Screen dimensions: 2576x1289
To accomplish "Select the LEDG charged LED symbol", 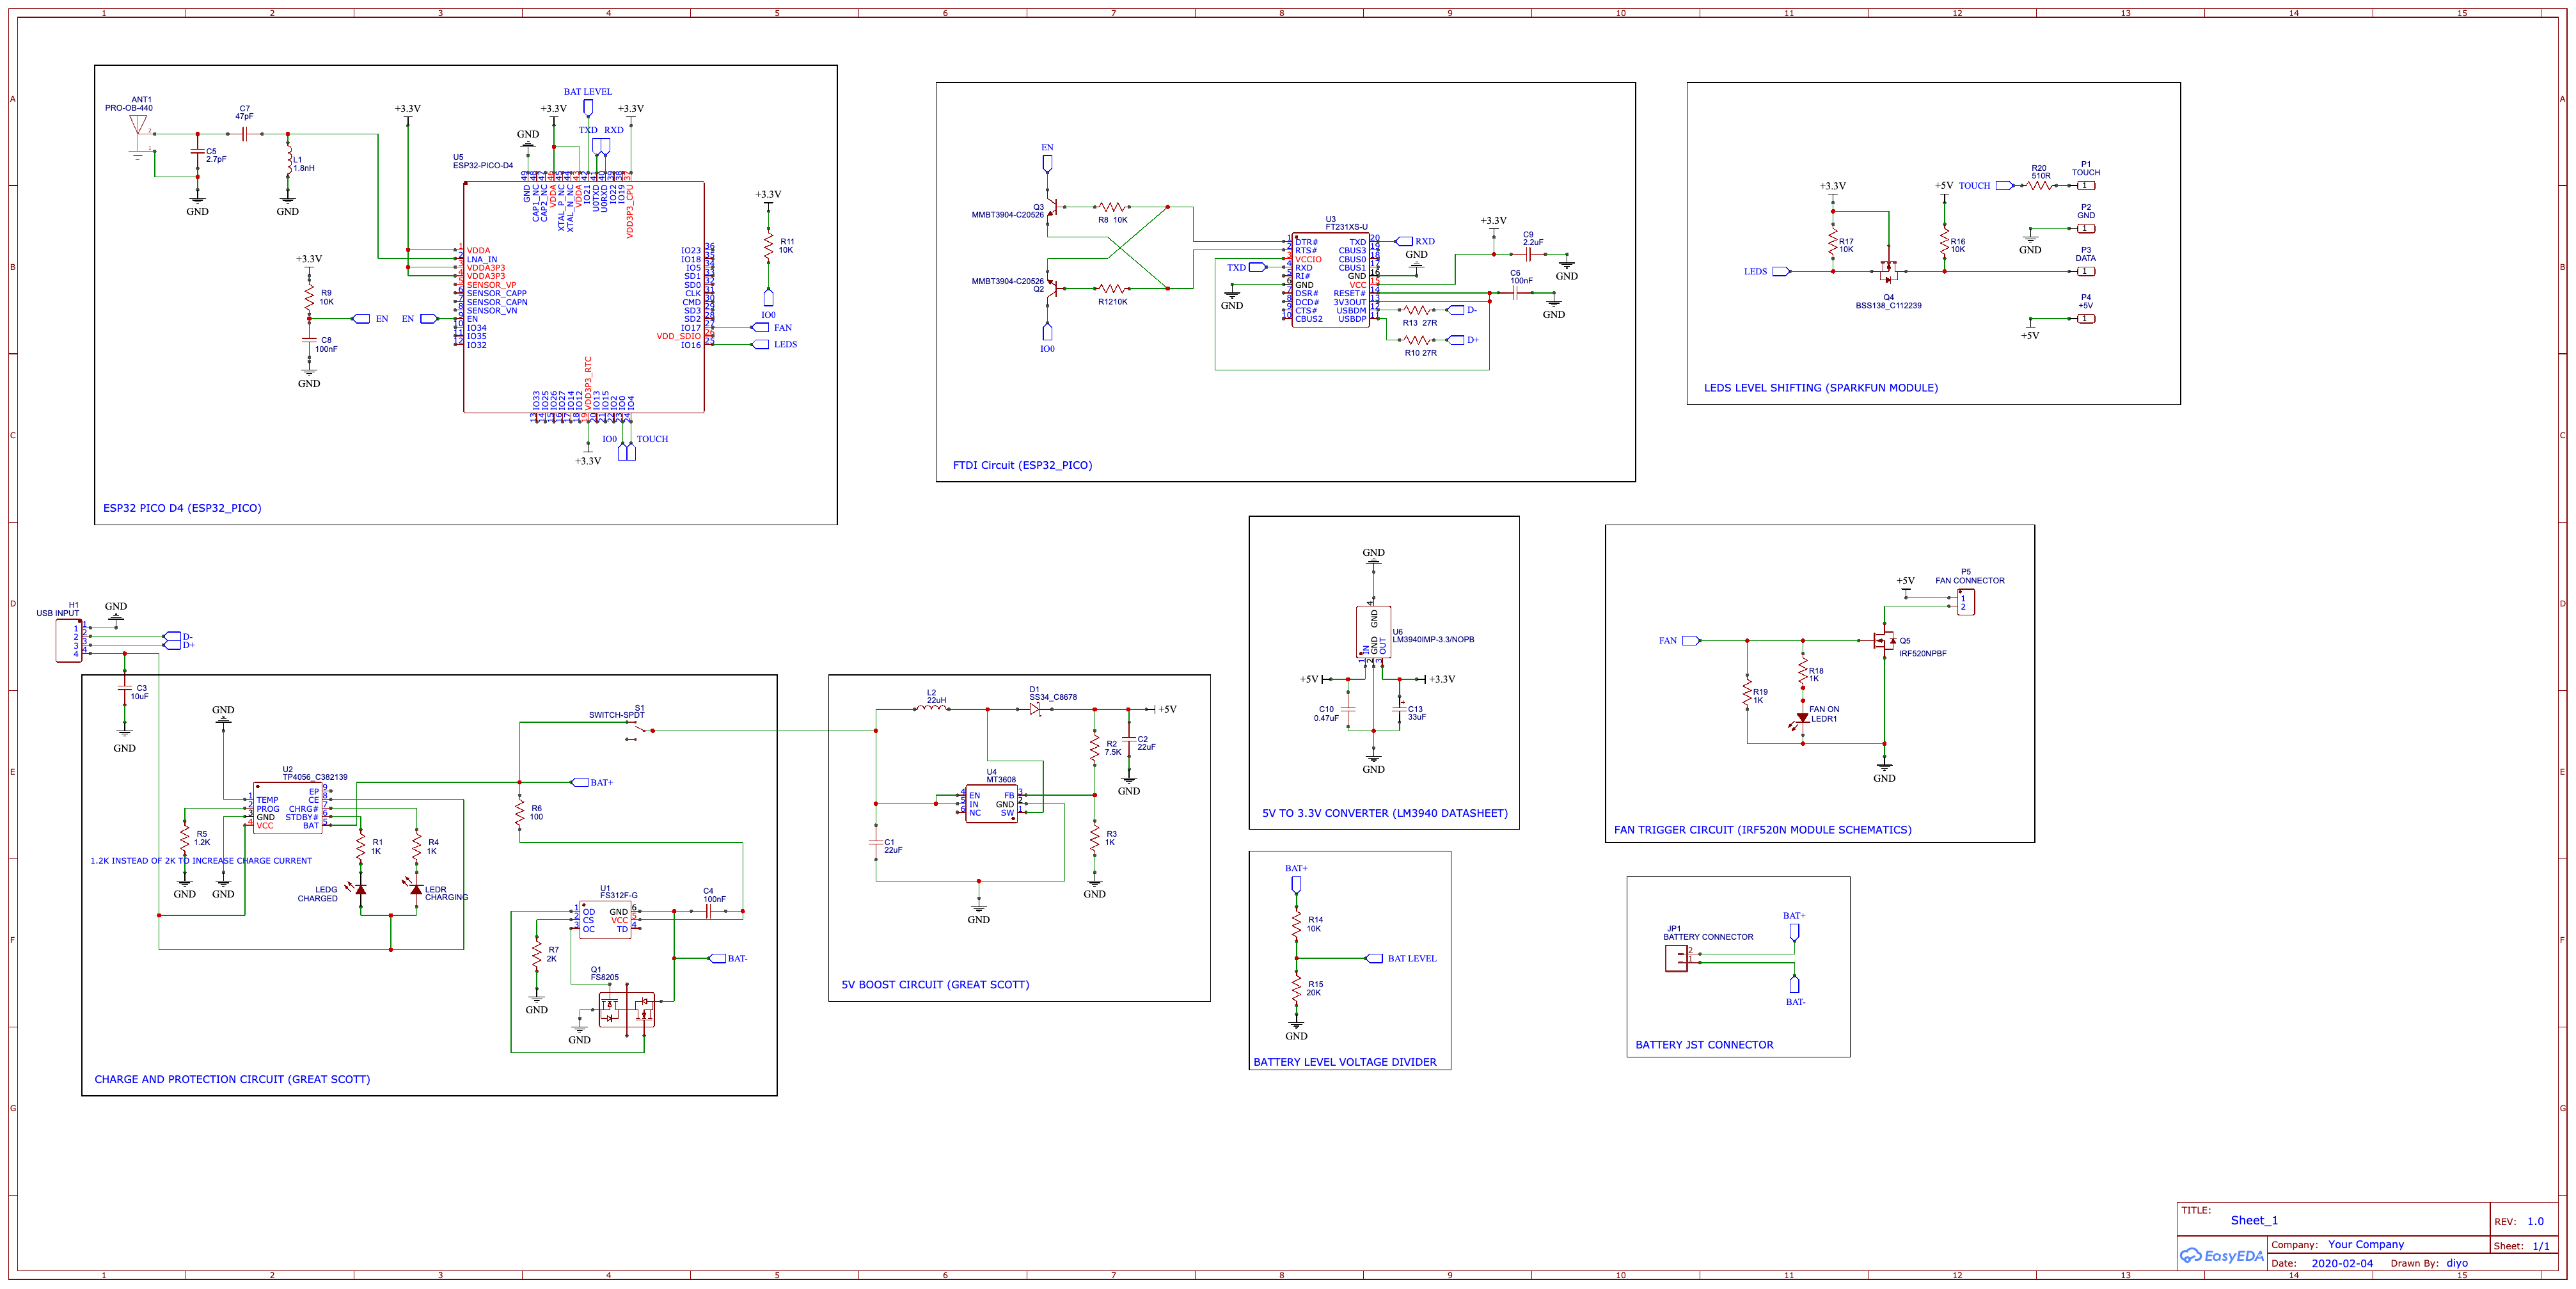I will point(358,888).
